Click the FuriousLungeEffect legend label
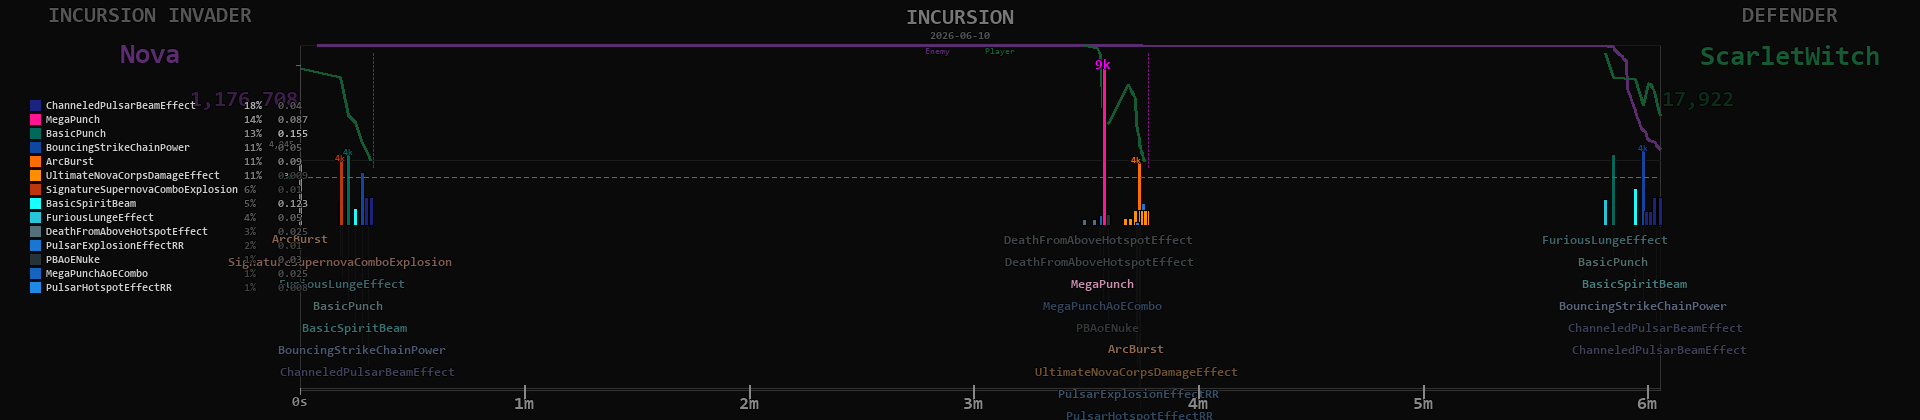 100,217
